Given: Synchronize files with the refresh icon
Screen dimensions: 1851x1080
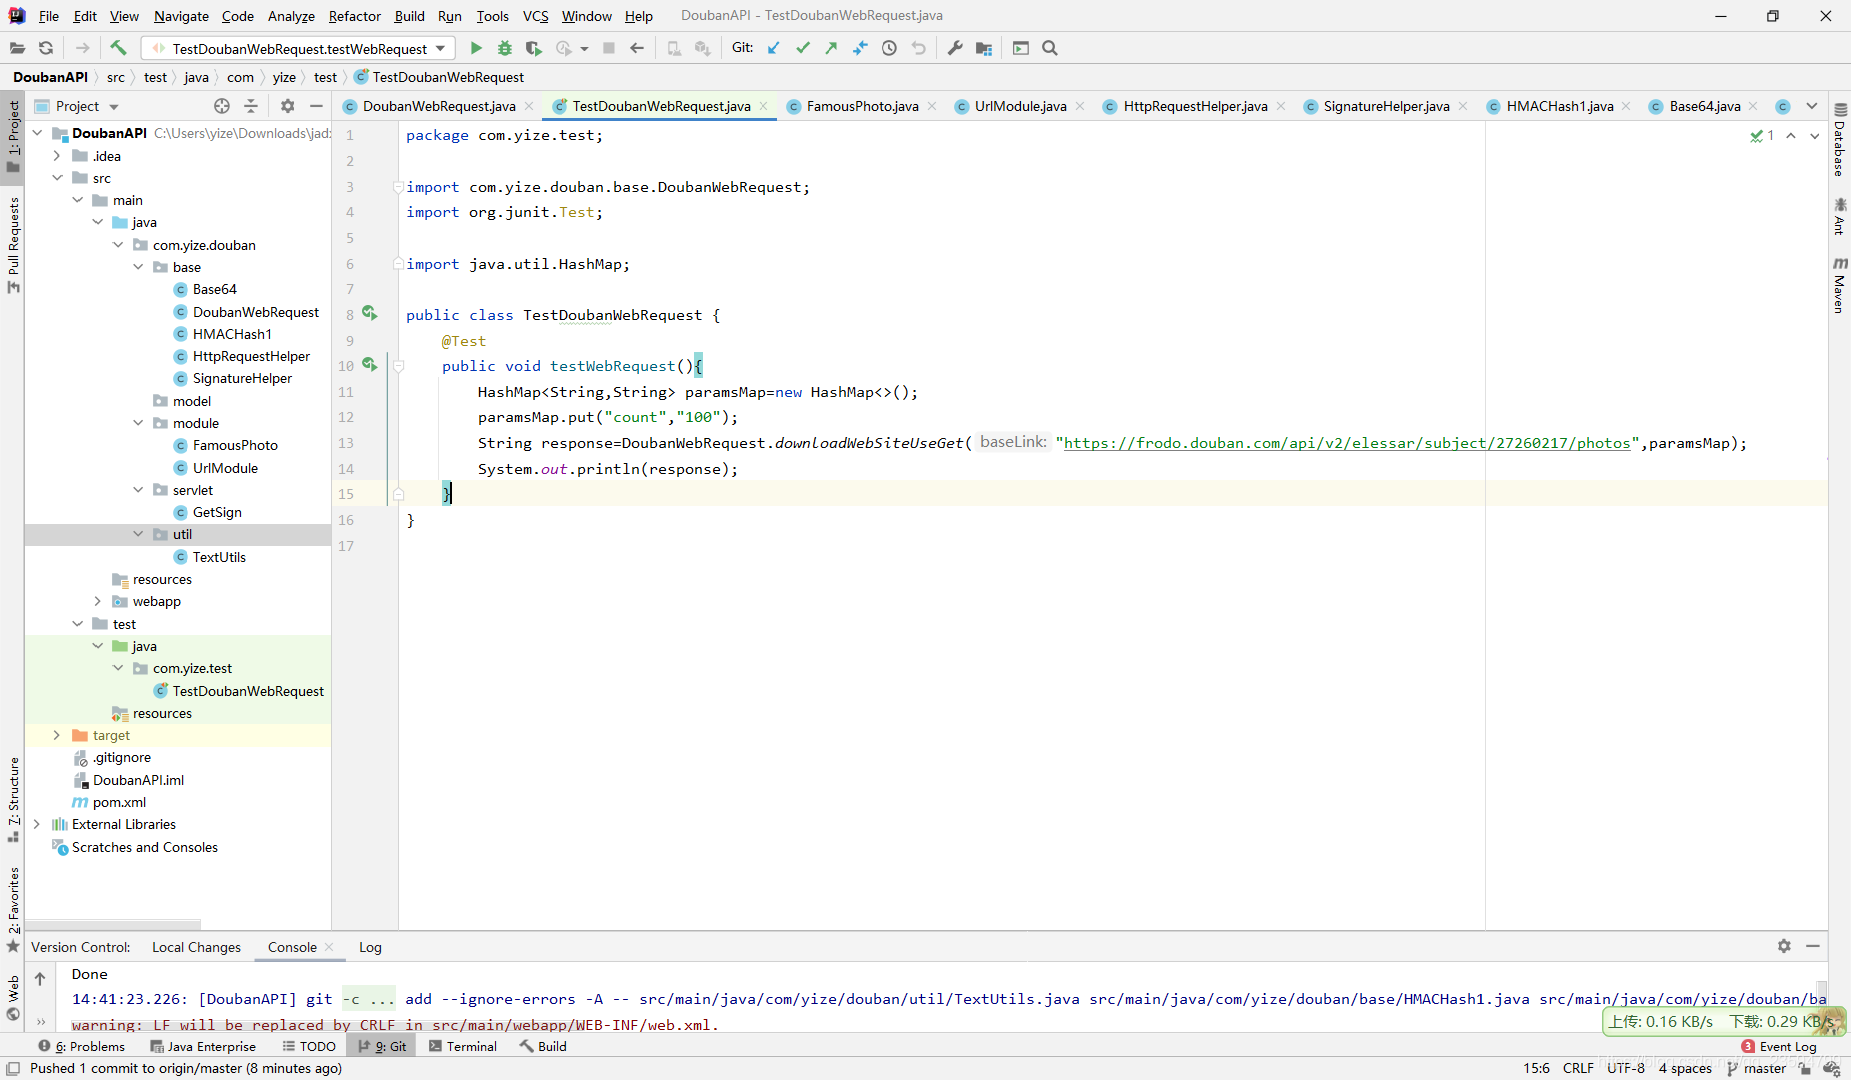Looking at the screenshot, I should pos(46,48).
